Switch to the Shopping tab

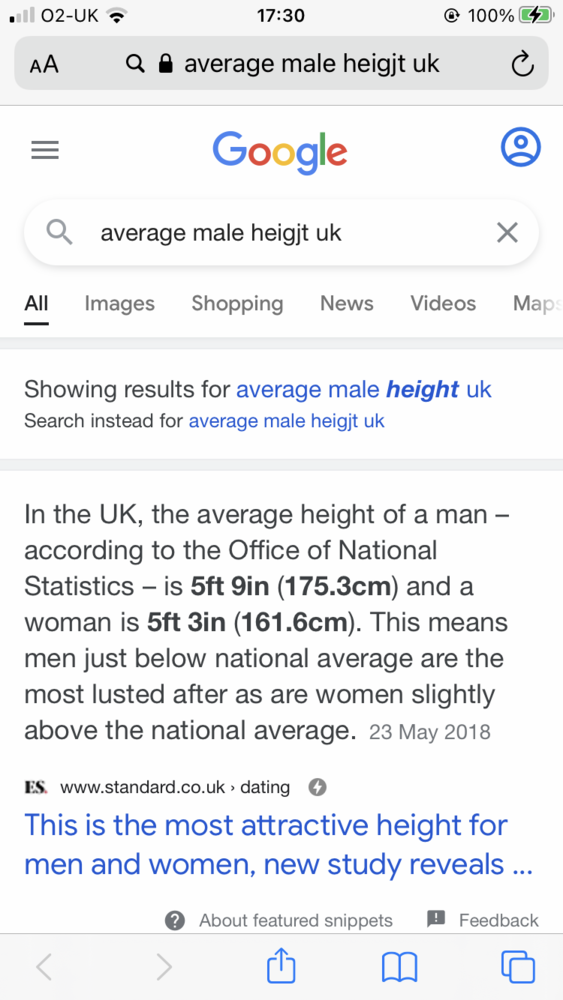tap(237, 304)
